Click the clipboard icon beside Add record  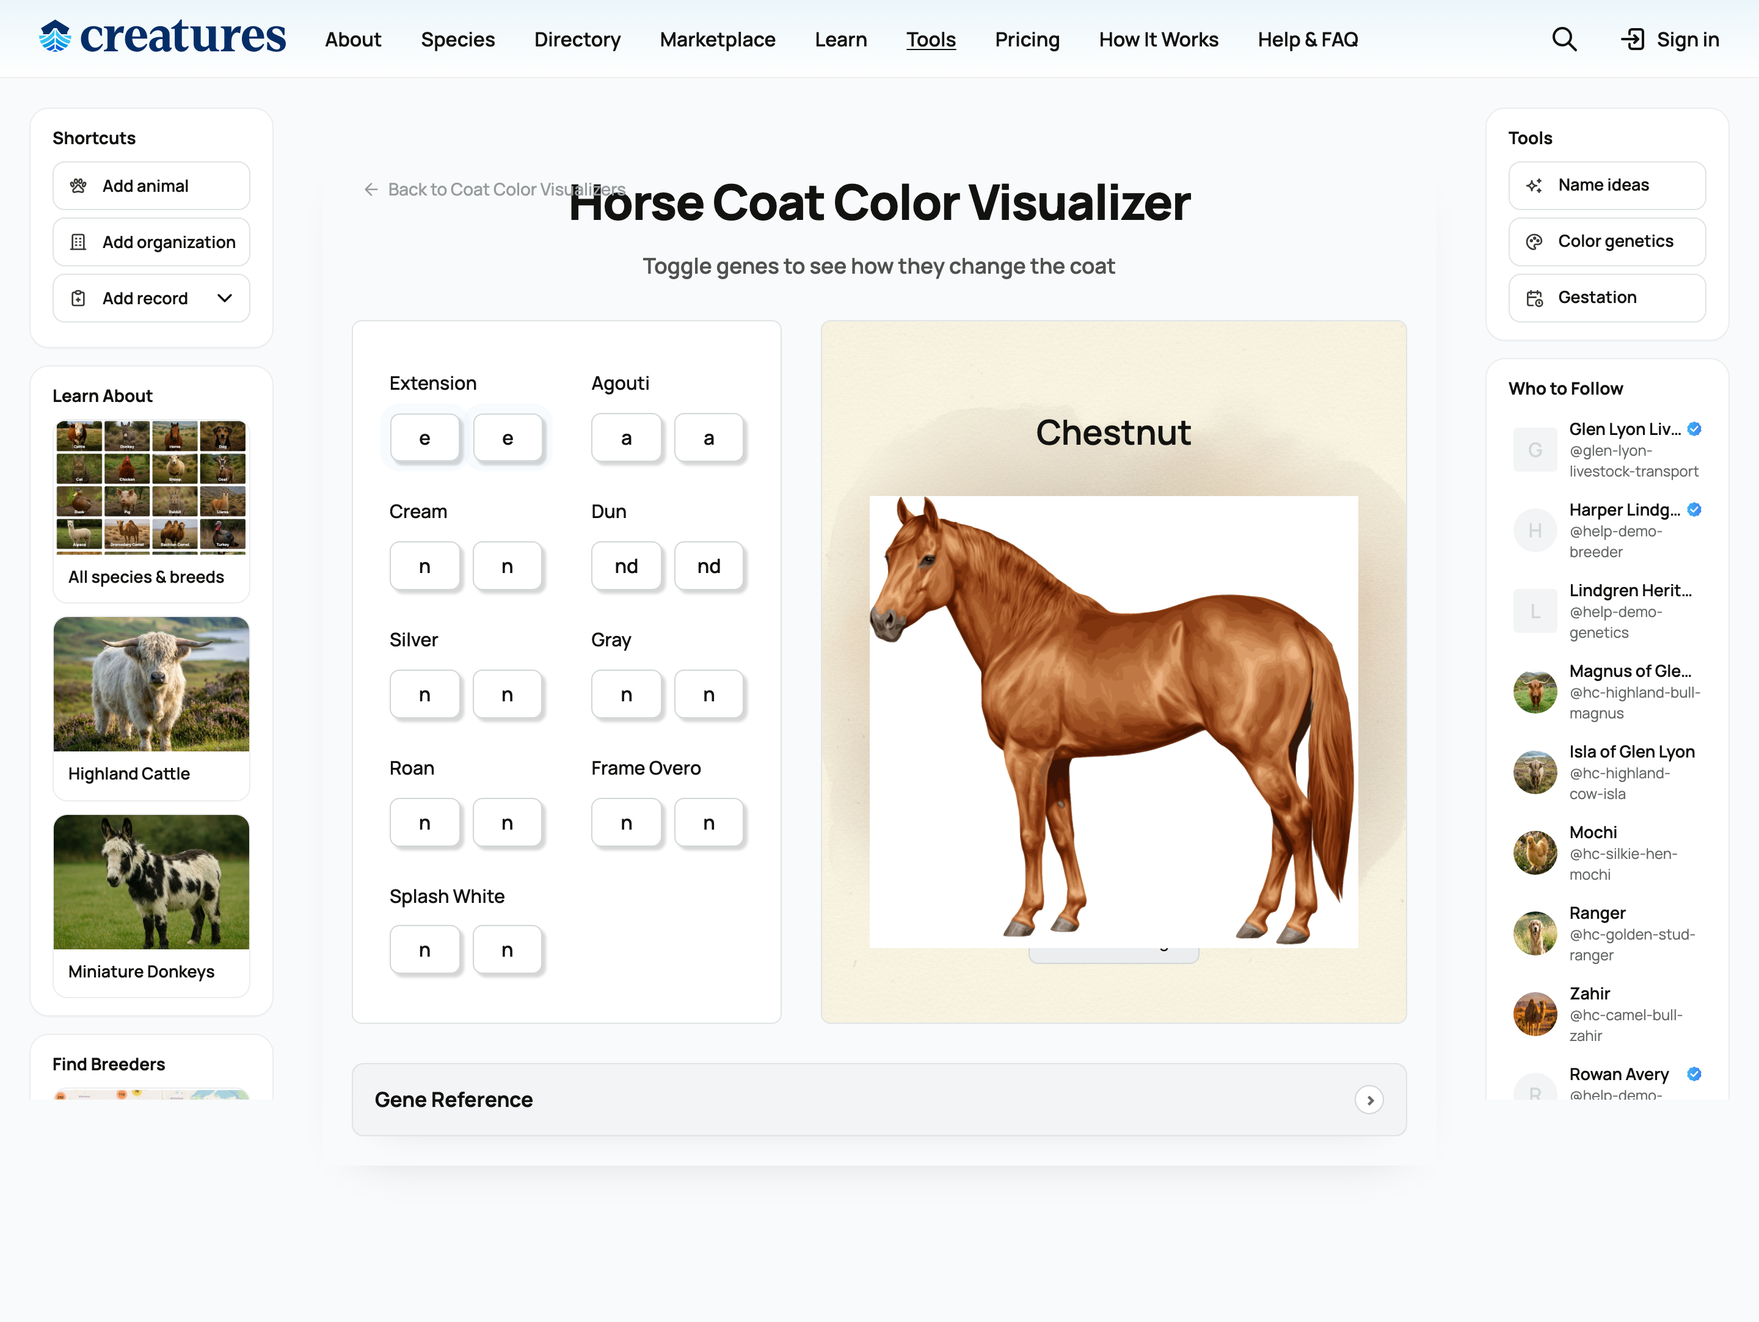(x=78, y=298)
